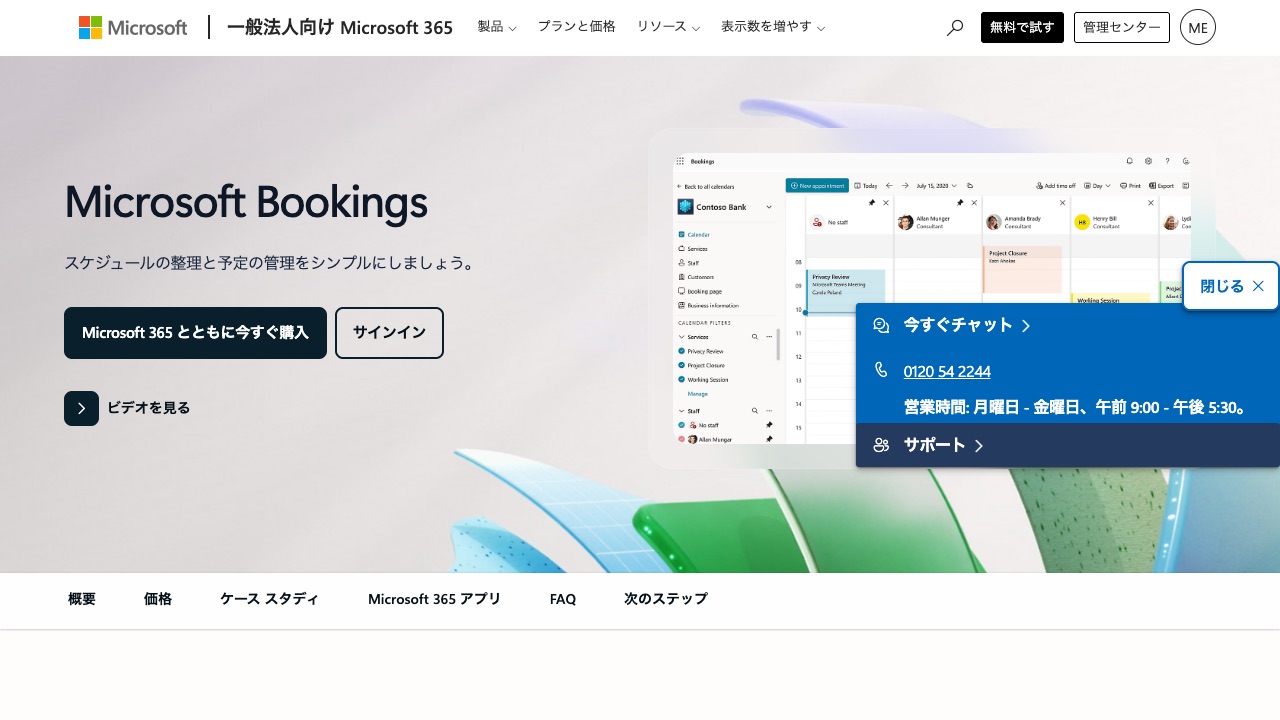
Task: Click the arrow icon next to ビデオを見る
Action: (81, 408)
